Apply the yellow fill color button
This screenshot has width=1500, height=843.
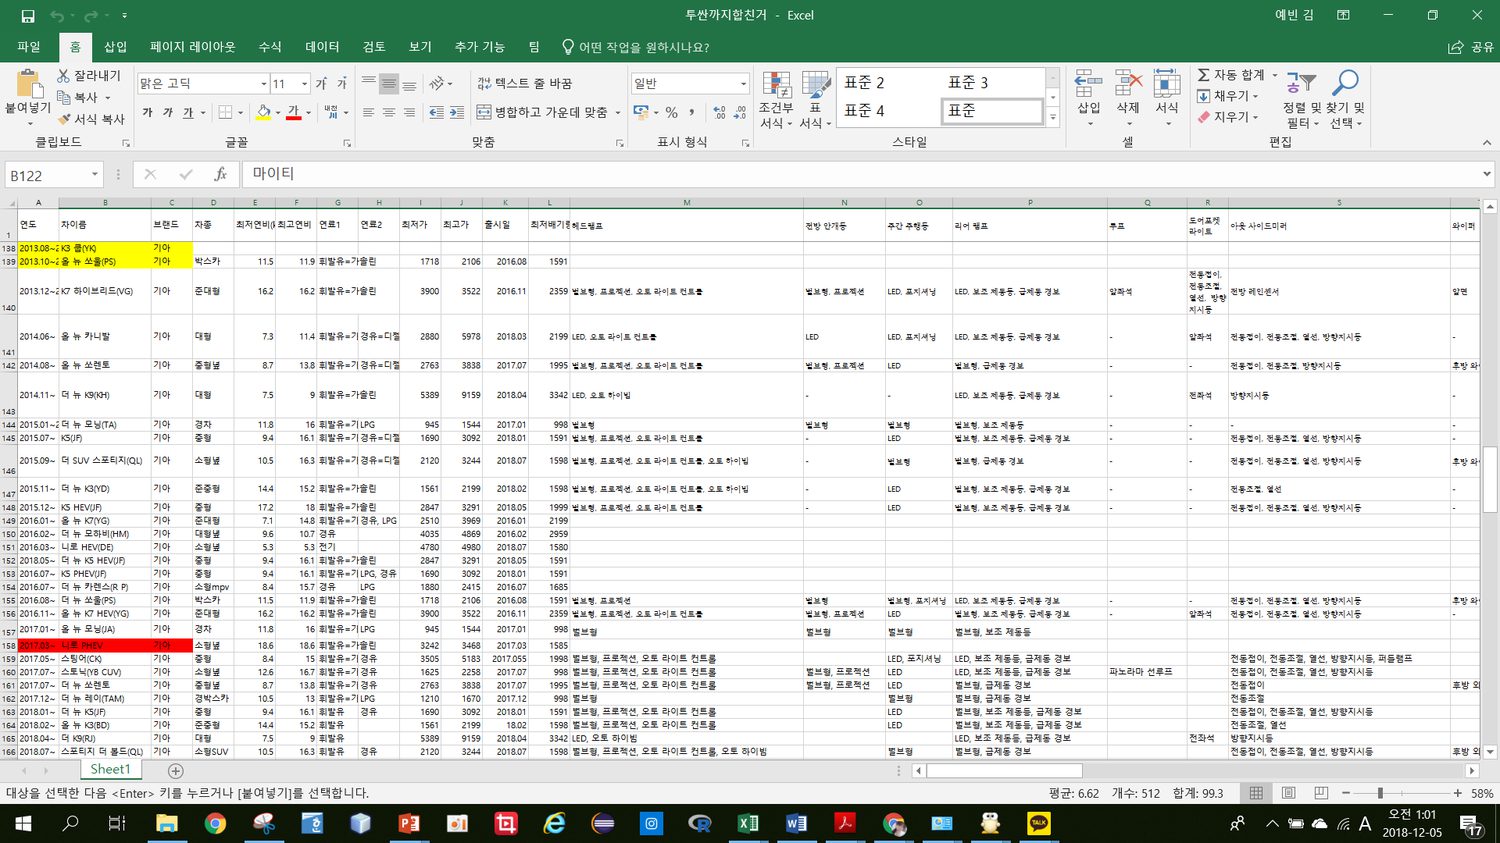[x=263, y=113]
